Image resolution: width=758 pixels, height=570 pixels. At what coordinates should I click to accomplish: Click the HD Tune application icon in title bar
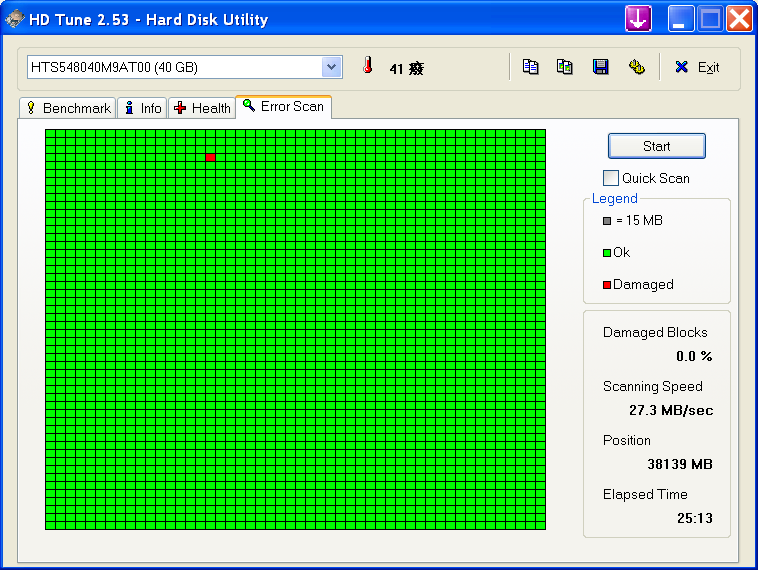[15, 19]
